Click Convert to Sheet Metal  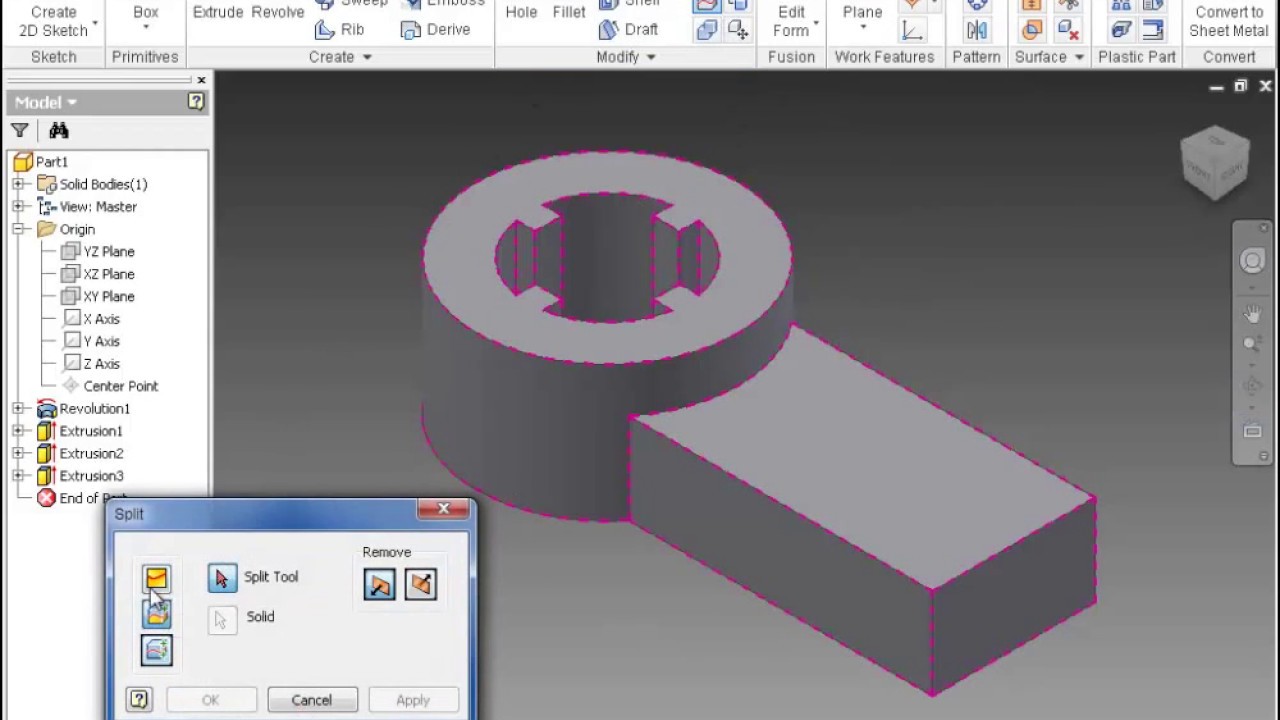coord(1228,21)
